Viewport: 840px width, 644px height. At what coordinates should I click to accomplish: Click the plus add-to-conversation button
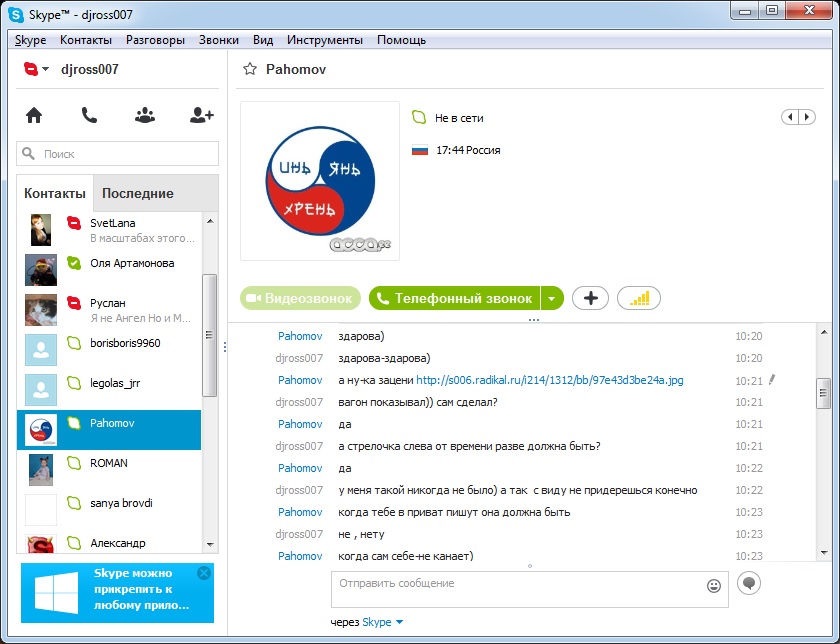click(590, 298)
